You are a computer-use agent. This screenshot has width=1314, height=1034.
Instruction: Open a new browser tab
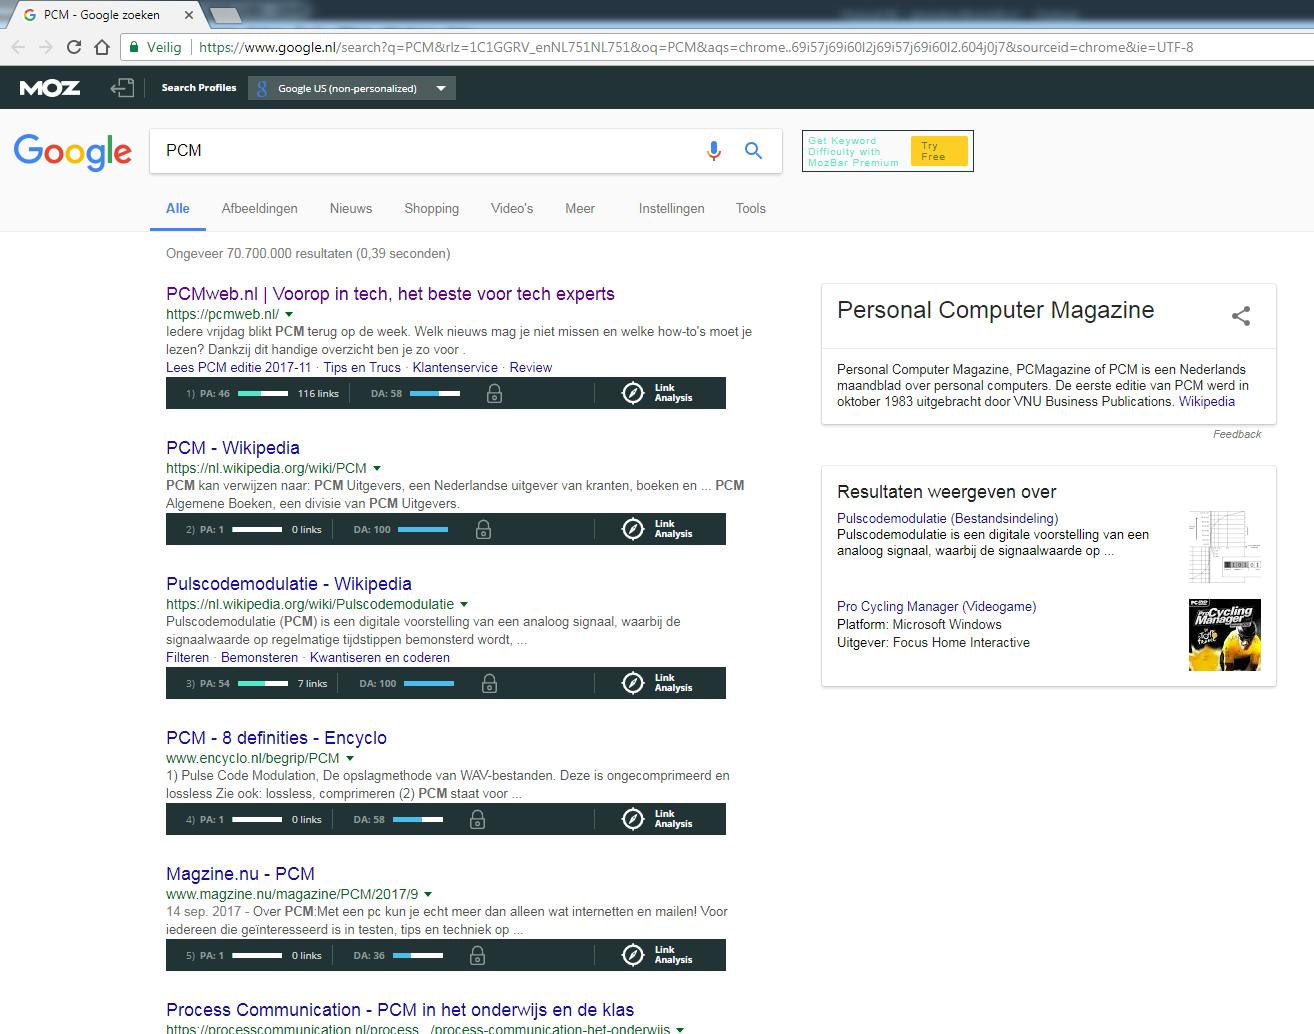pyautogui.click(x=226, y=15)
